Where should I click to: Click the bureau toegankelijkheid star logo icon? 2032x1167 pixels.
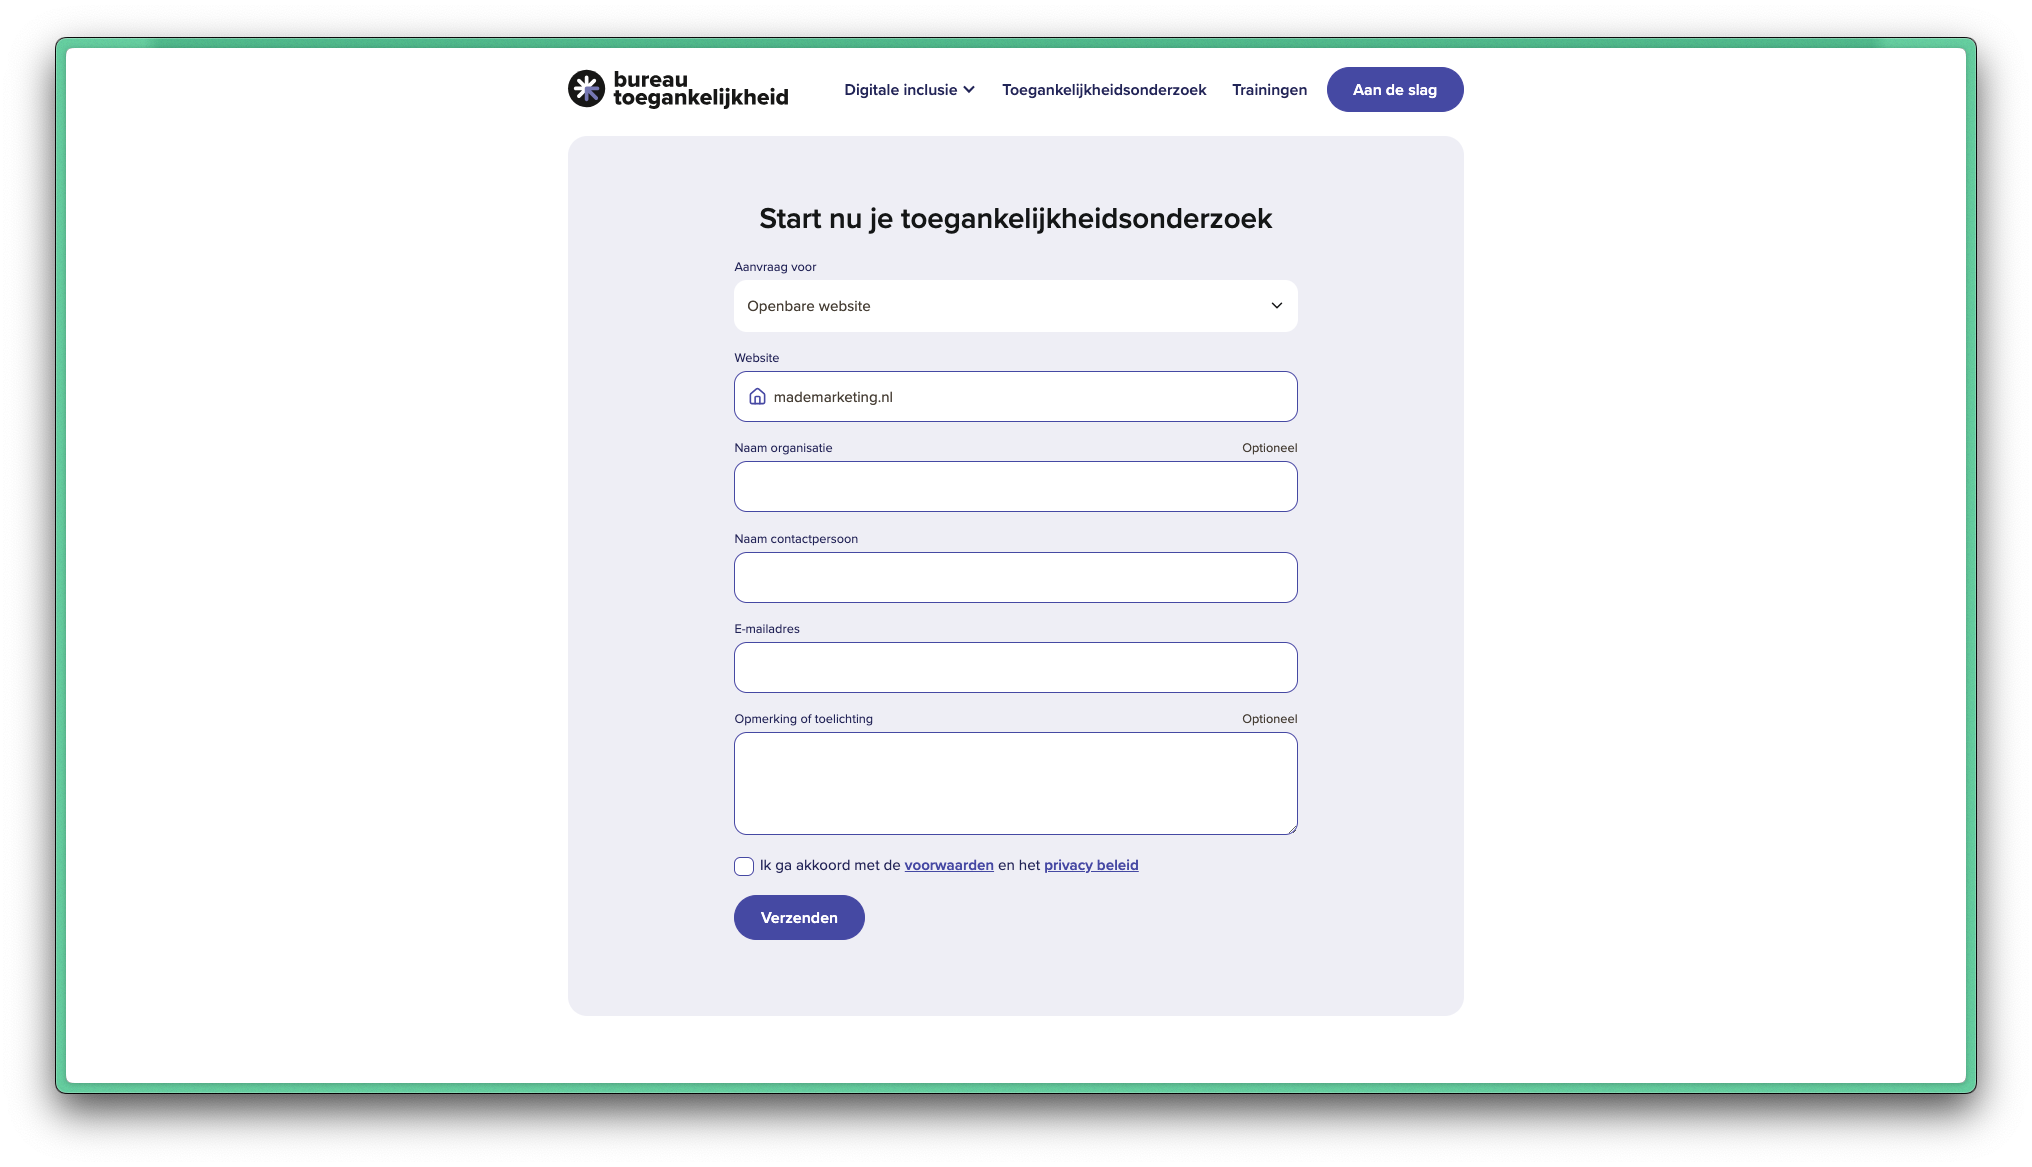pos(586,89)
